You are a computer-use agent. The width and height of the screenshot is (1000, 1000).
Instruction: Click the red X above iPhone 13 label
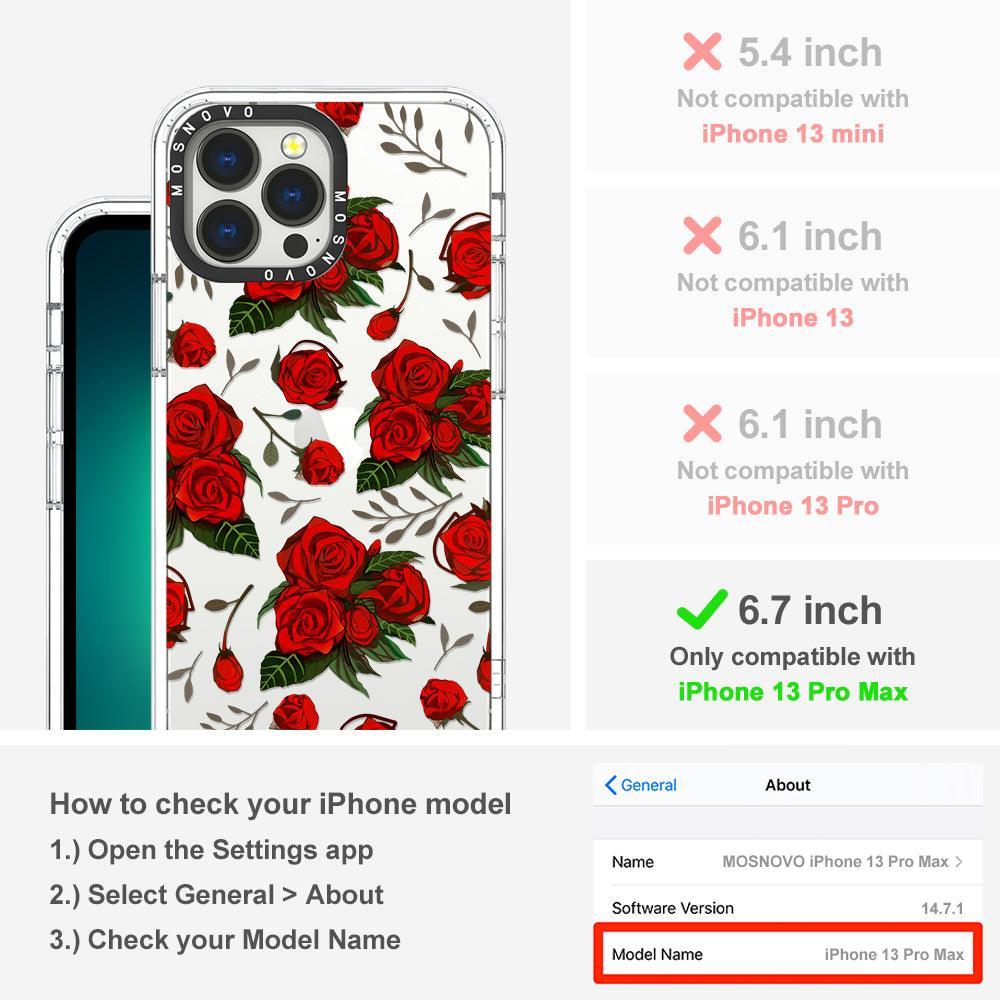click(x=702, y=235)
